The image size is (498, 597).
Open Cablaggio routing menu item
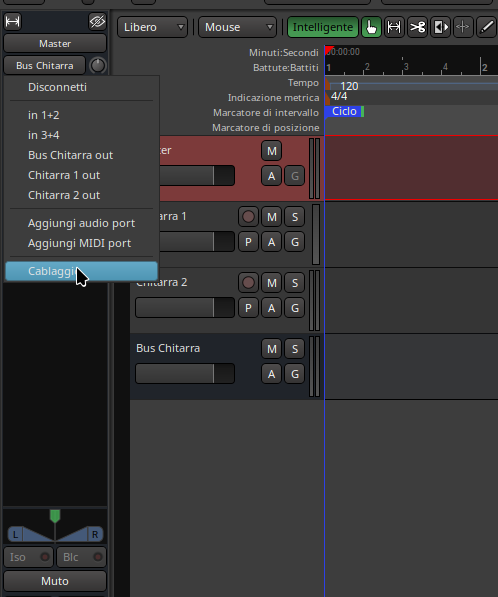[x=81, y=271]
